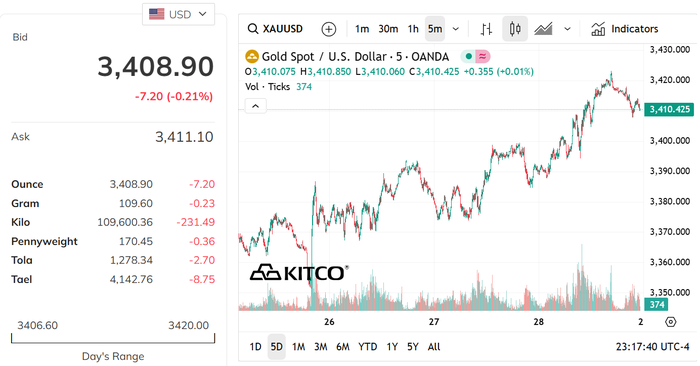Expand the chart style dropdown arrow

(x=567, y=29)
